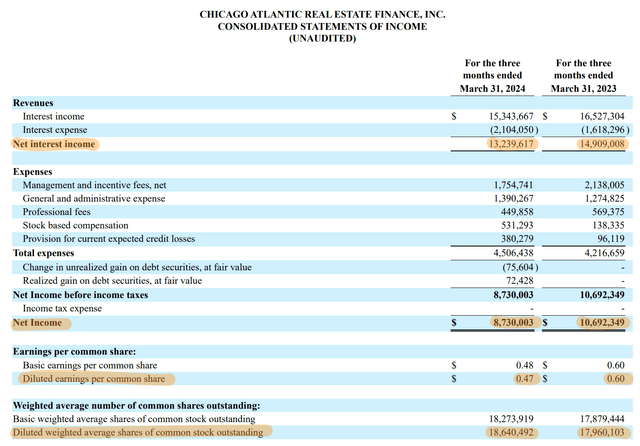Click the 'Income tax expense' row label
640x446 pixels.
[x=62, y=308]
